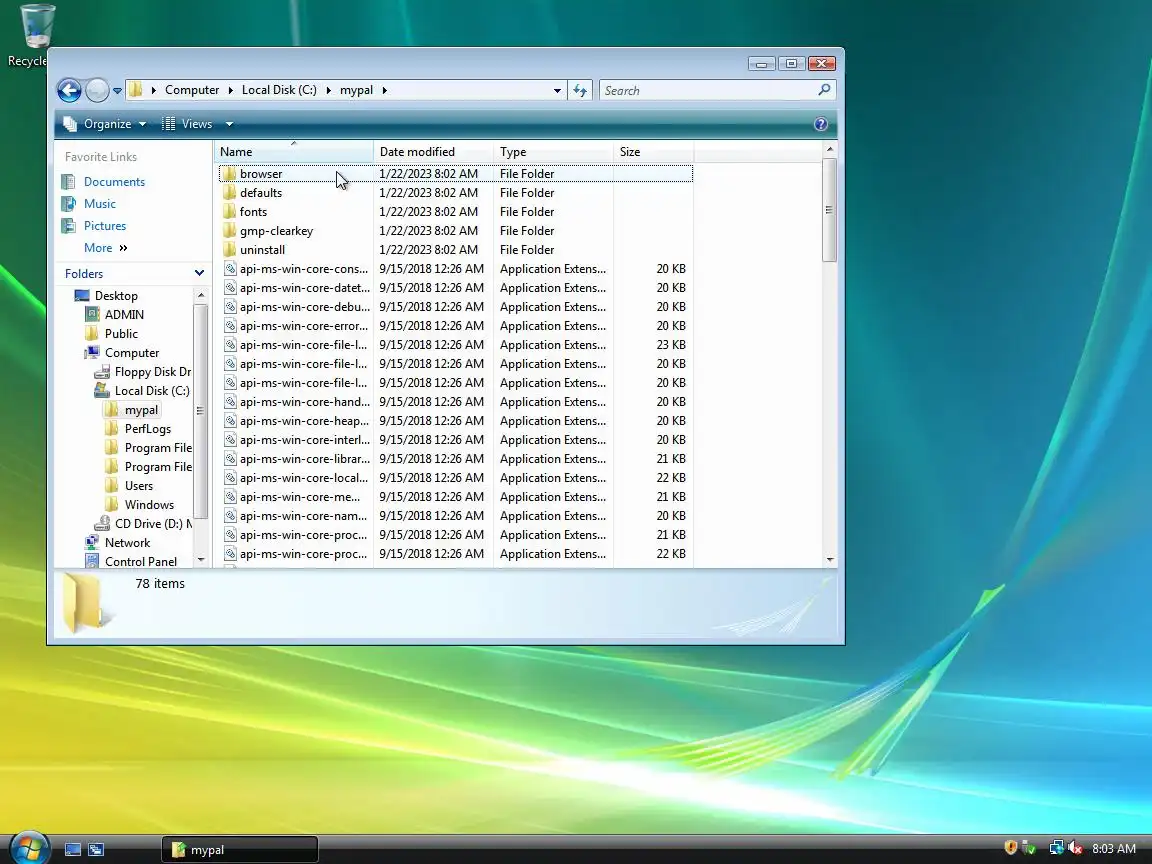The image size is (1152, 864).
Task: Select Control Panel in folder tree
Action: tap(140, 562)
